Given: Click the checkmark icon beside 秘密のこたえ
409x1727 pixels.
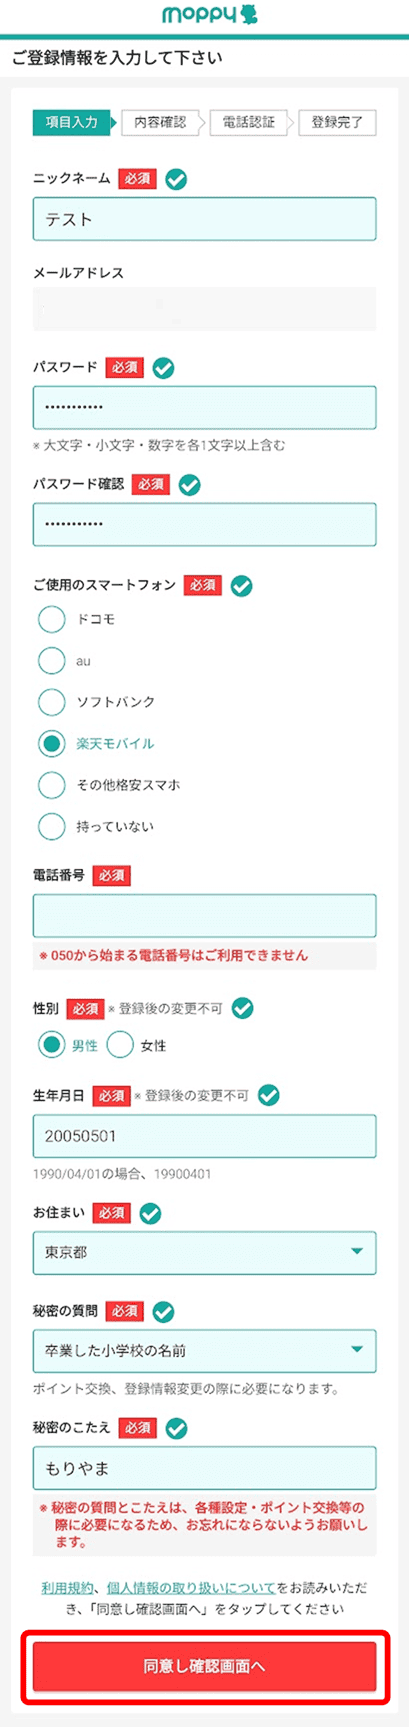Looking at the screenshot, I should click(x=177, y=1429).
